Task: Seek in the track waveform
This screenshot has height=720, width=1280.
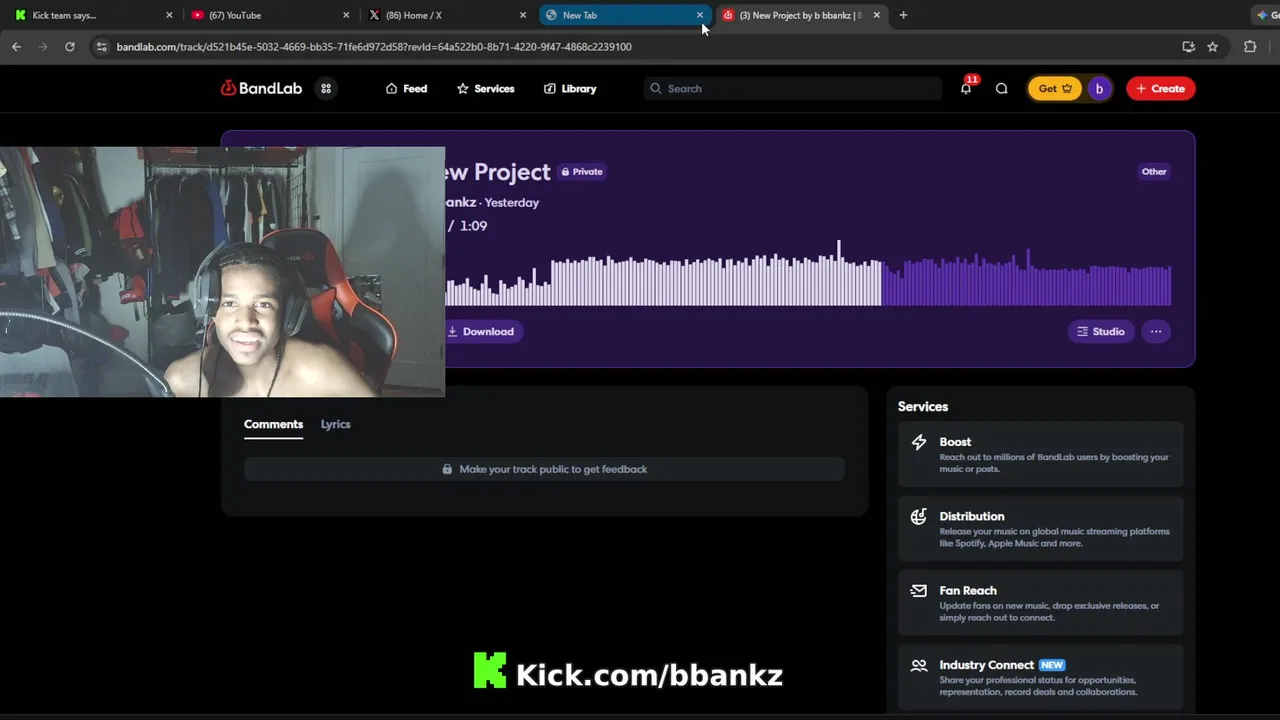Action: pos(808,273)
